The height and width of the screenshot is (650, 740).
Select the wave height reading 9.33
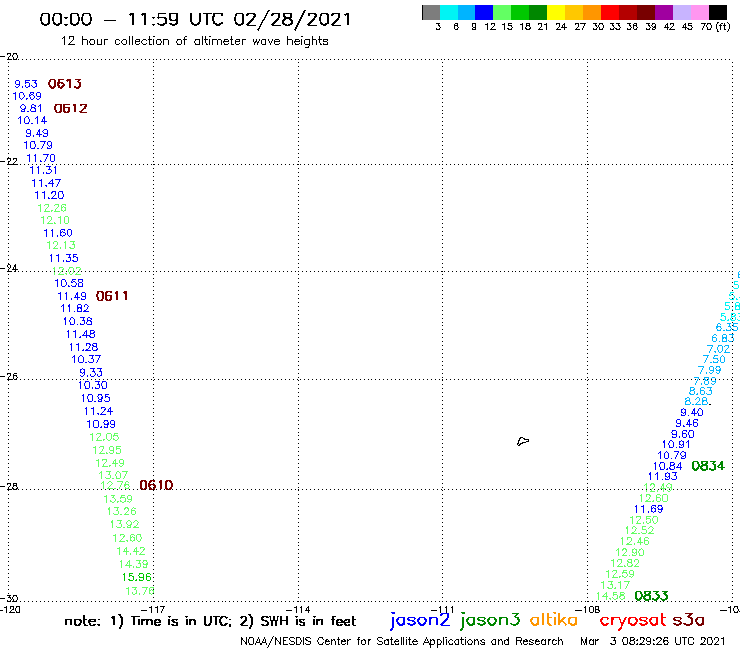[x=91, y=372]
